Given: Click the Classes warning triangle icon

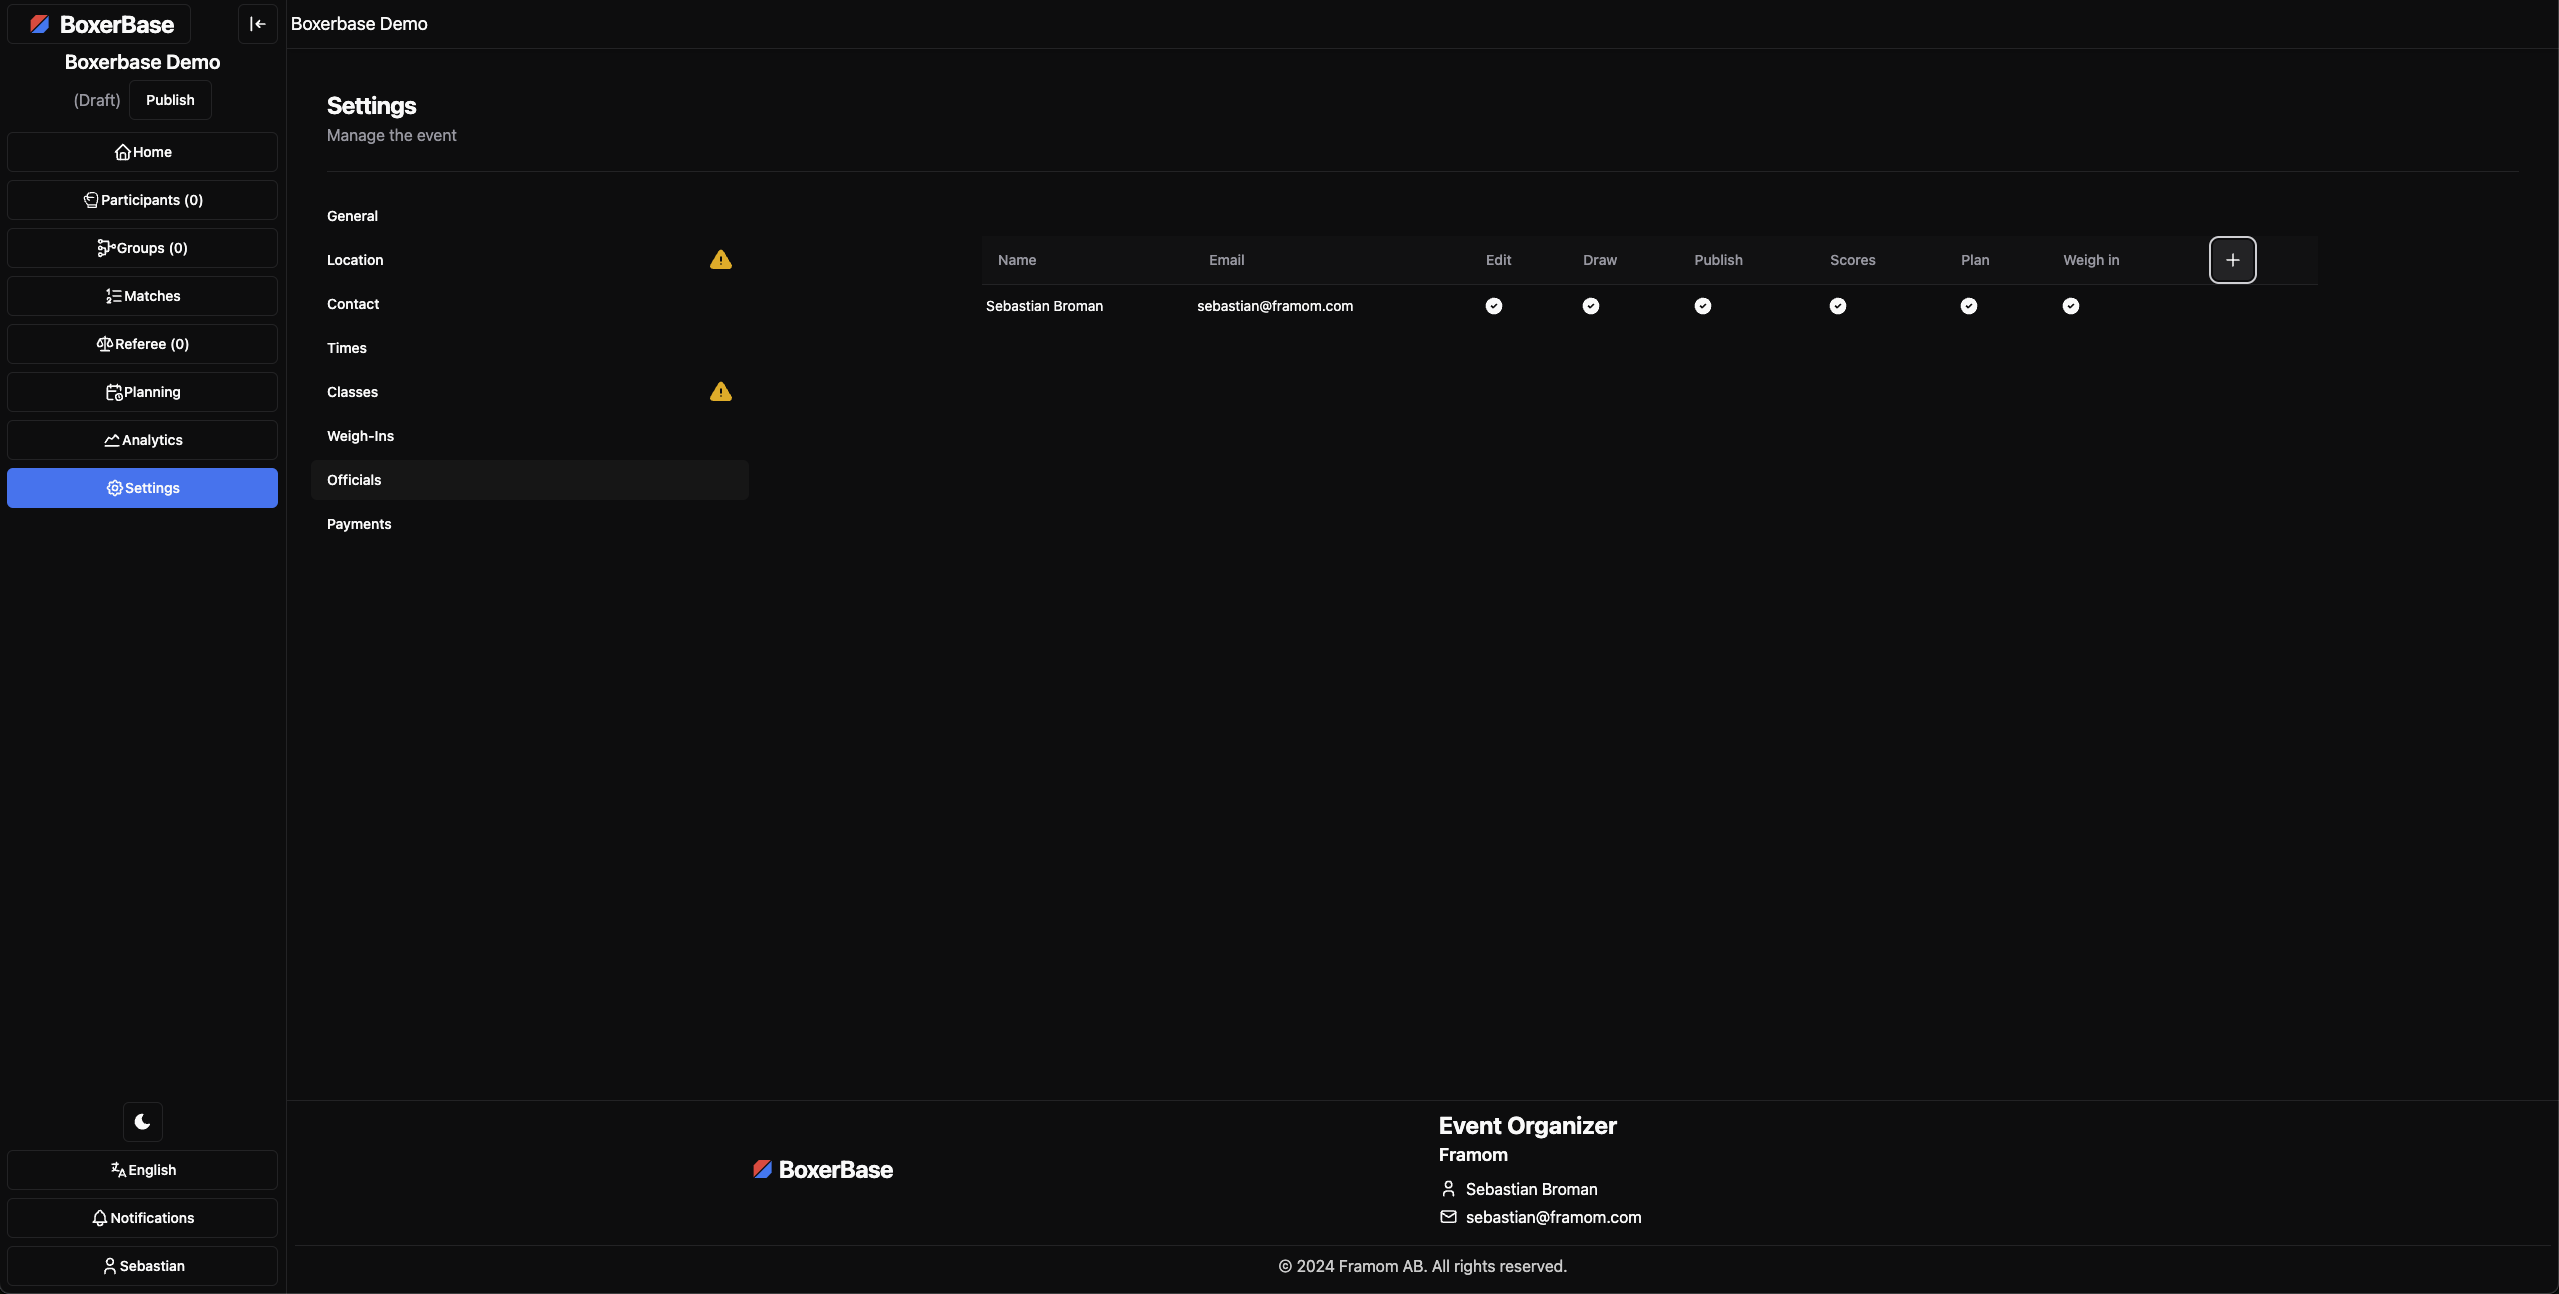Looking at the screenshot, I should pyautogui.click(x=720, y=392).
